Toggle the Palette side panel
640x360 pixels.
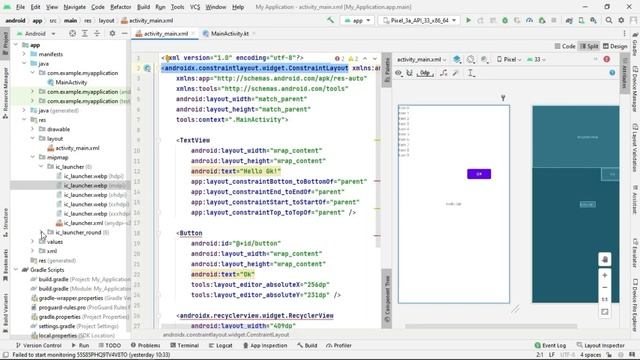(387, 69)
